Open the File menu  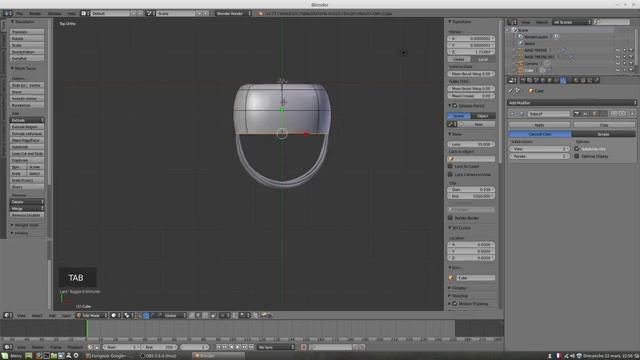click(20, 13)
